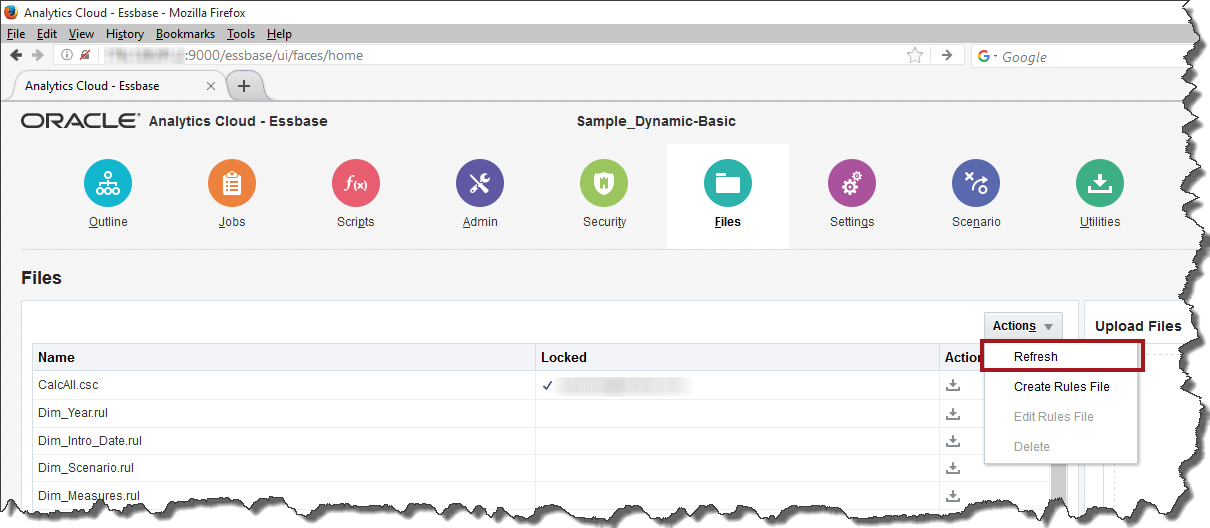This screenshot has width=1210, height=528.
Task: Download the CalcAll.csc file
Action: pyautogui.click(x=953, y=385)
